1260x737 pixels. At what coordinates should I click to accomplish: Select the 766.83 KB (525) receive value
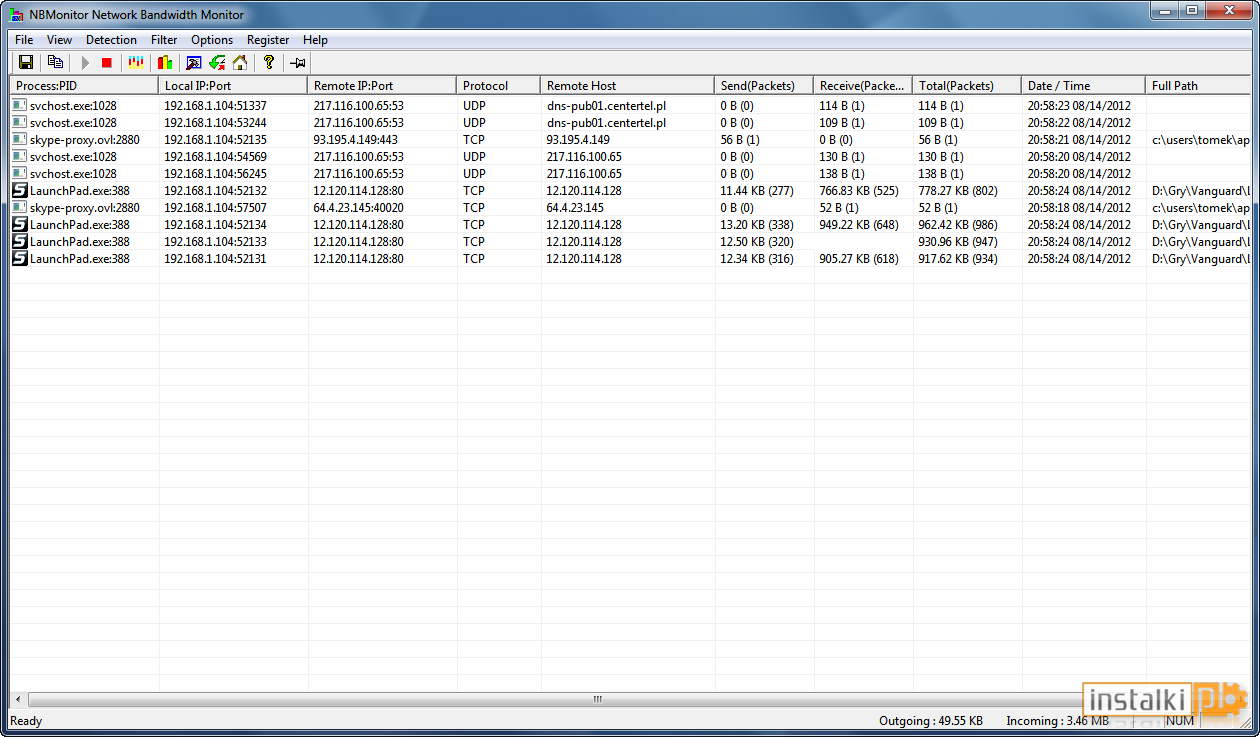859,191
